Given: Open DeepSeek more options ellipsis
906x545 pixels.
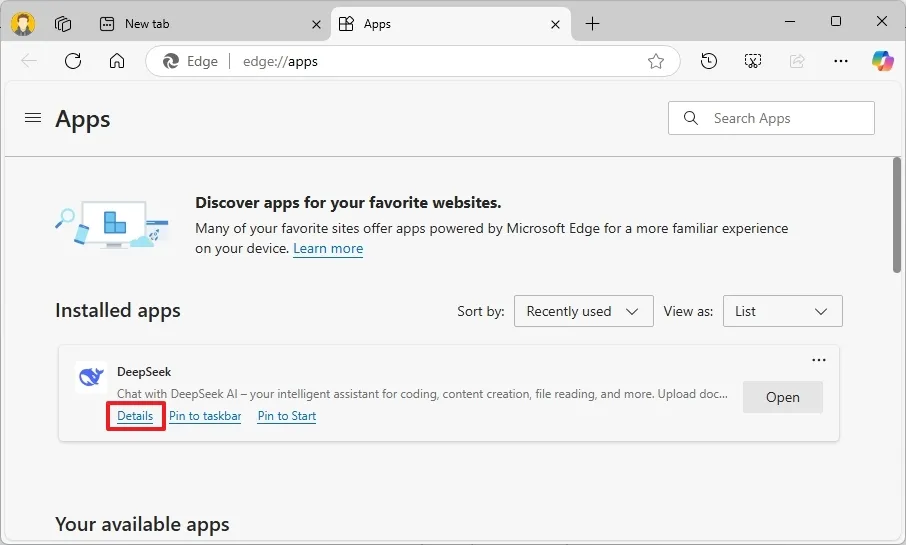Looking at the screenshot, I should (x=819, y=359).
